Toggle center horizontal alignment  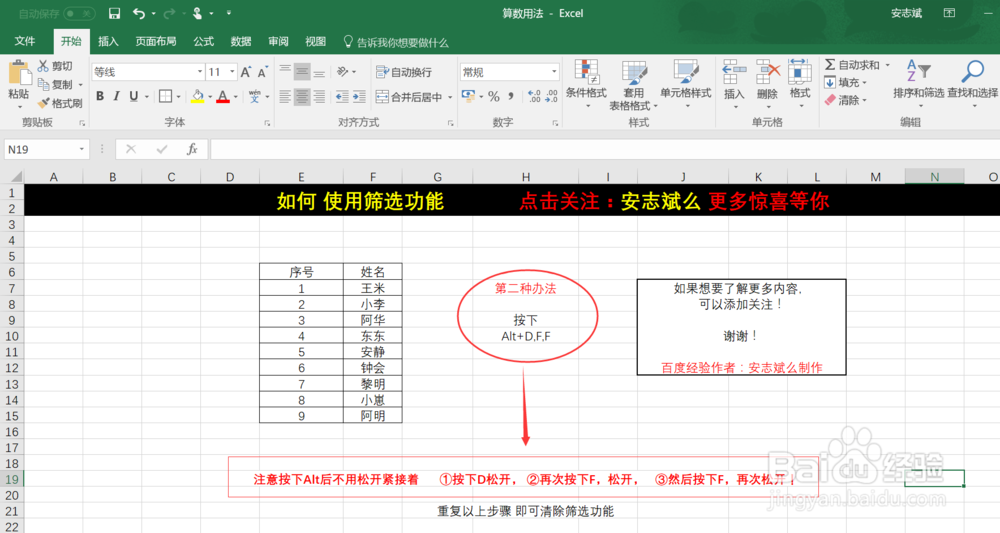coord(302,97)
